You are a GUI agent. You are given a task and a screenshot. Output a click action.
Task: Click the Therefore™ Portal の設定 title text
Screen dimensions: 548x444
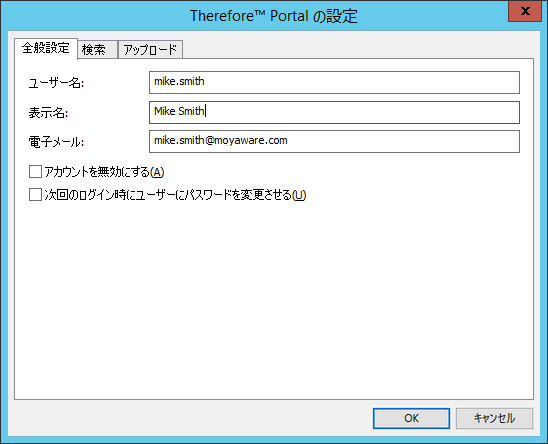click(274, 16)
